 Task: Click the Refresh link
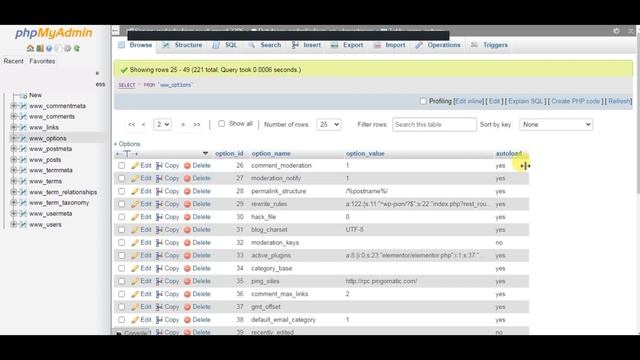(x=619, y=101)
